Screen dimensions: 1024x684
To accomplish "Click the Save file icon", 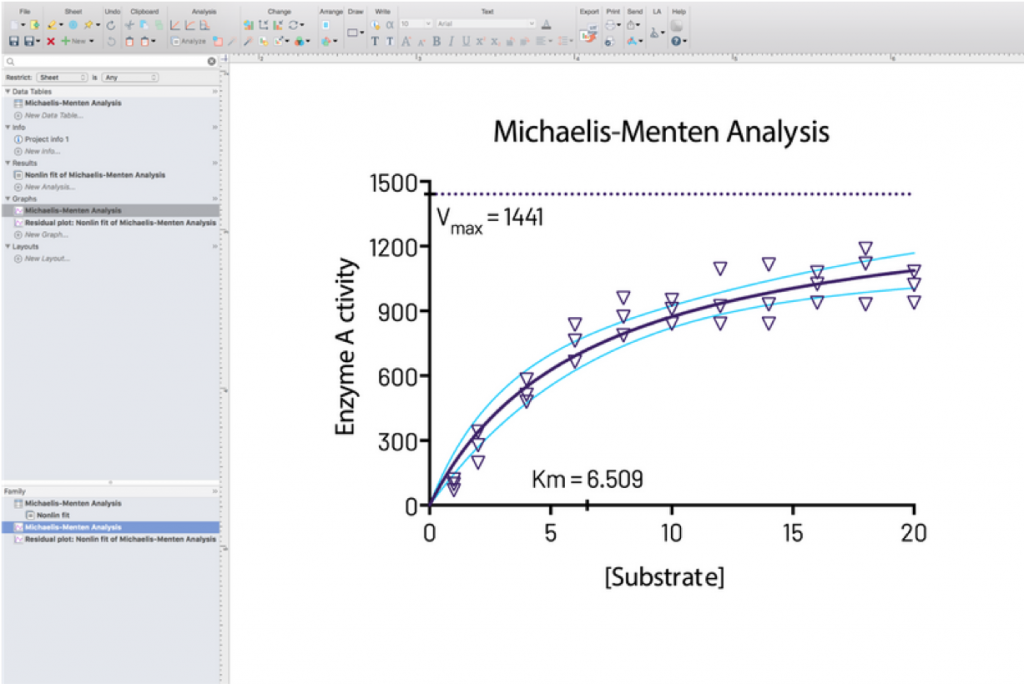I will [x=14, y=41].
